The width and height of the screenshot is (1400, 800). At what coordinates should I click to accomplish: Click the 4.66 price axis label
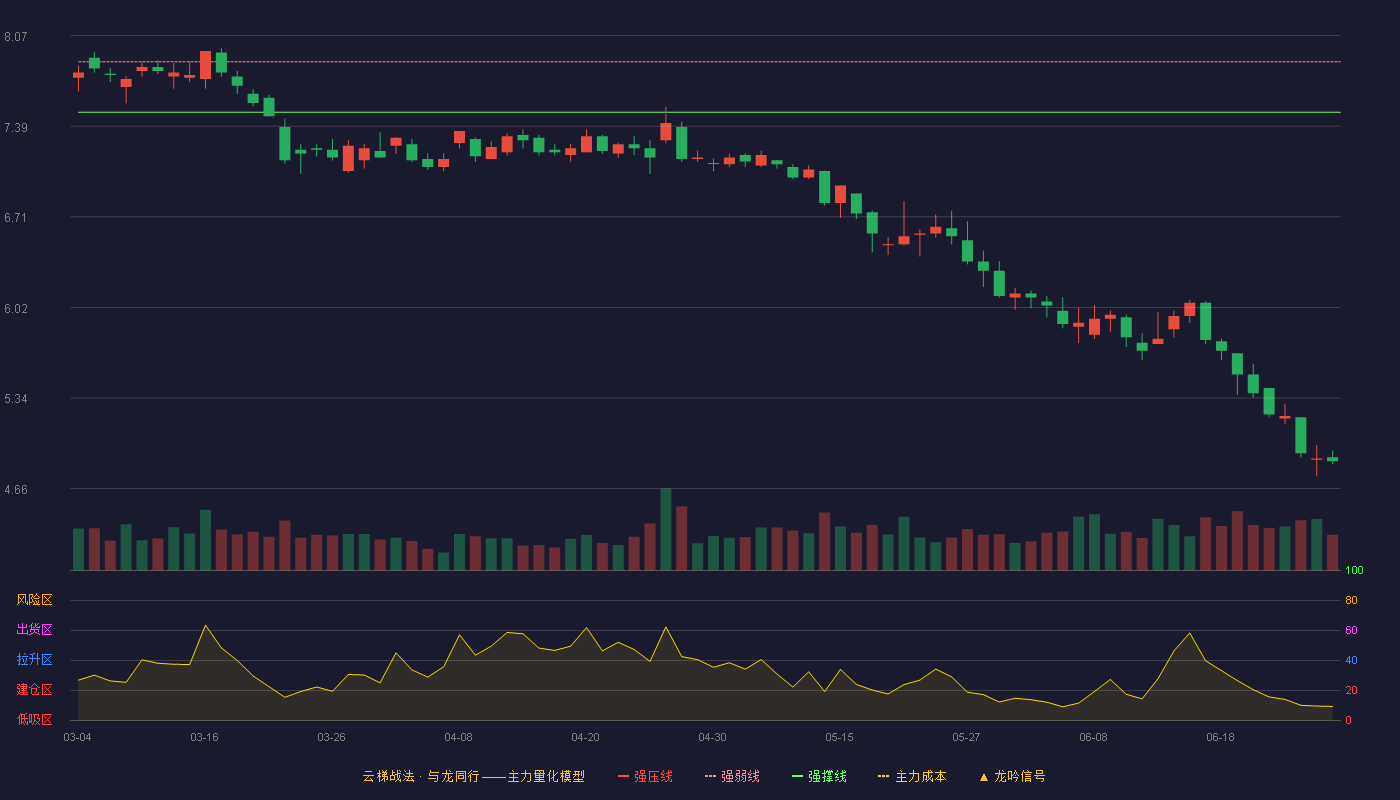click(15, 490)
